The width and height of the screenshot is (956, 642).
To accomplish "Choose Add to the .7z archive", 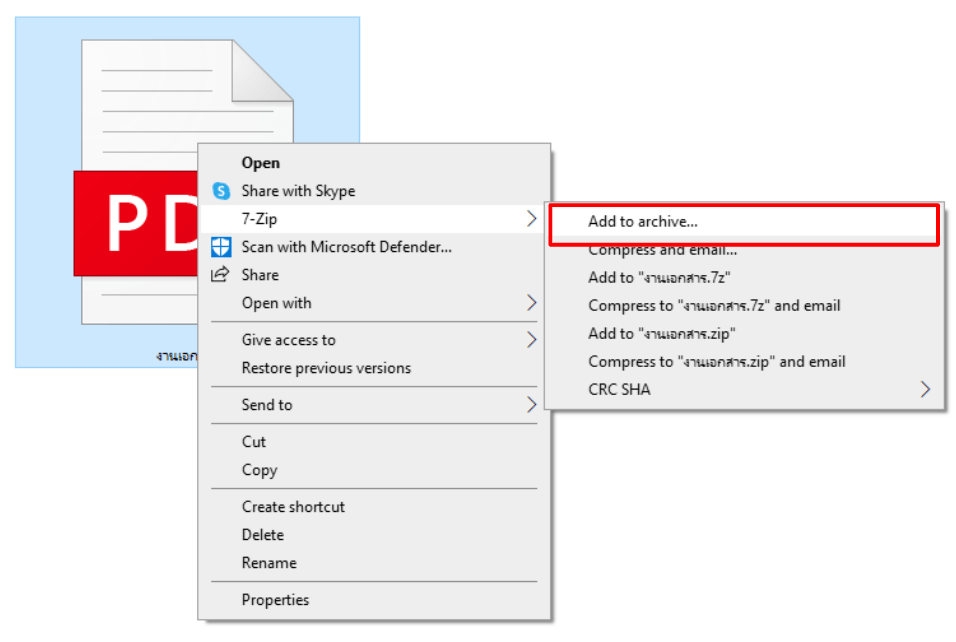I will [744, 277].
